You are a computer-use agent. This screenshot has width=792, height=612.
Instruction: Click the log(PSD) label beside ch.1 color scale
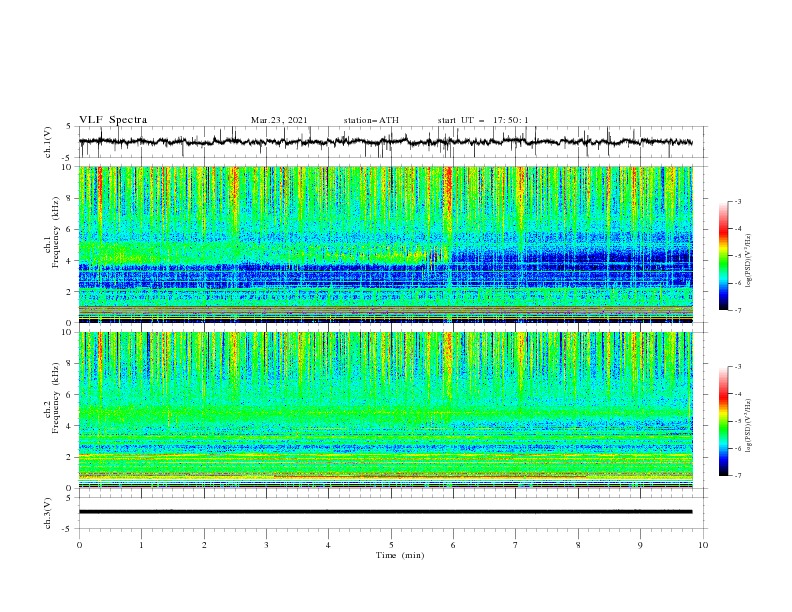pos(749,261)
